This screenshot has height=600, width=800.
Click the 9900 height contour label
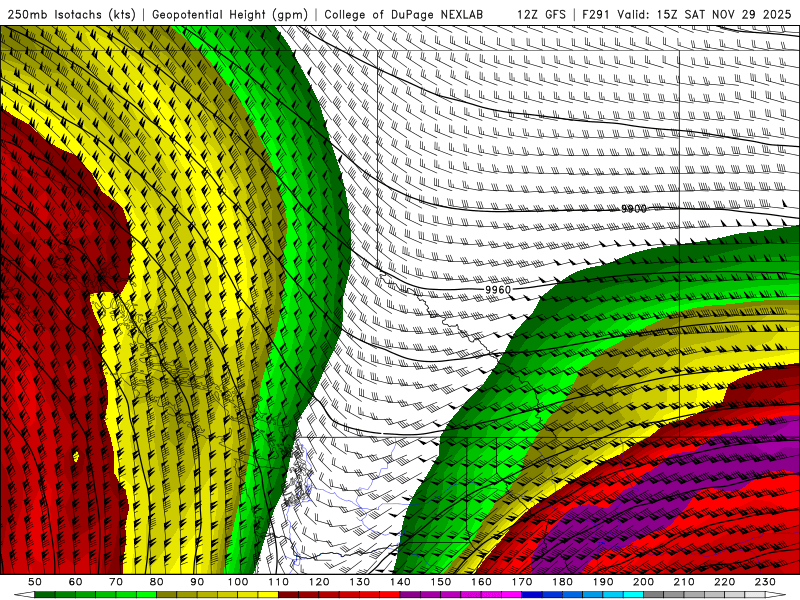click(x=634, y=209)
